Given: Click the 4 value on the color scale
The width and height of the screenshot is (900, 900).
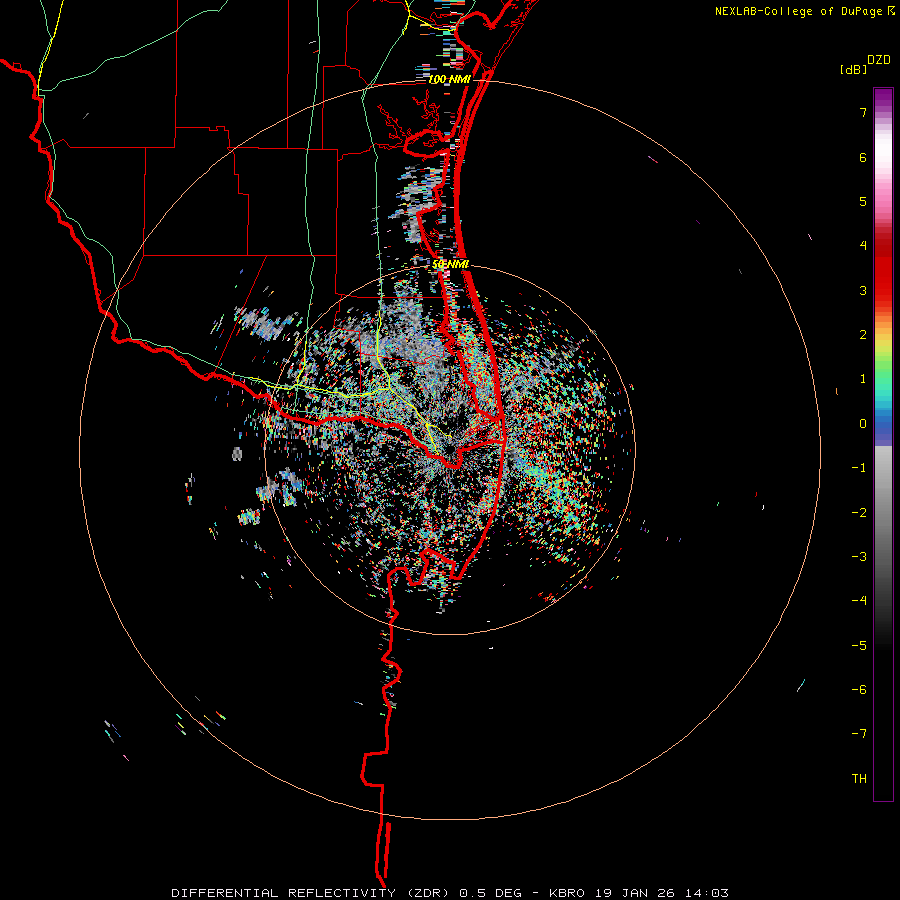Looking at the screenshot, I should click(x=863, y=246).
